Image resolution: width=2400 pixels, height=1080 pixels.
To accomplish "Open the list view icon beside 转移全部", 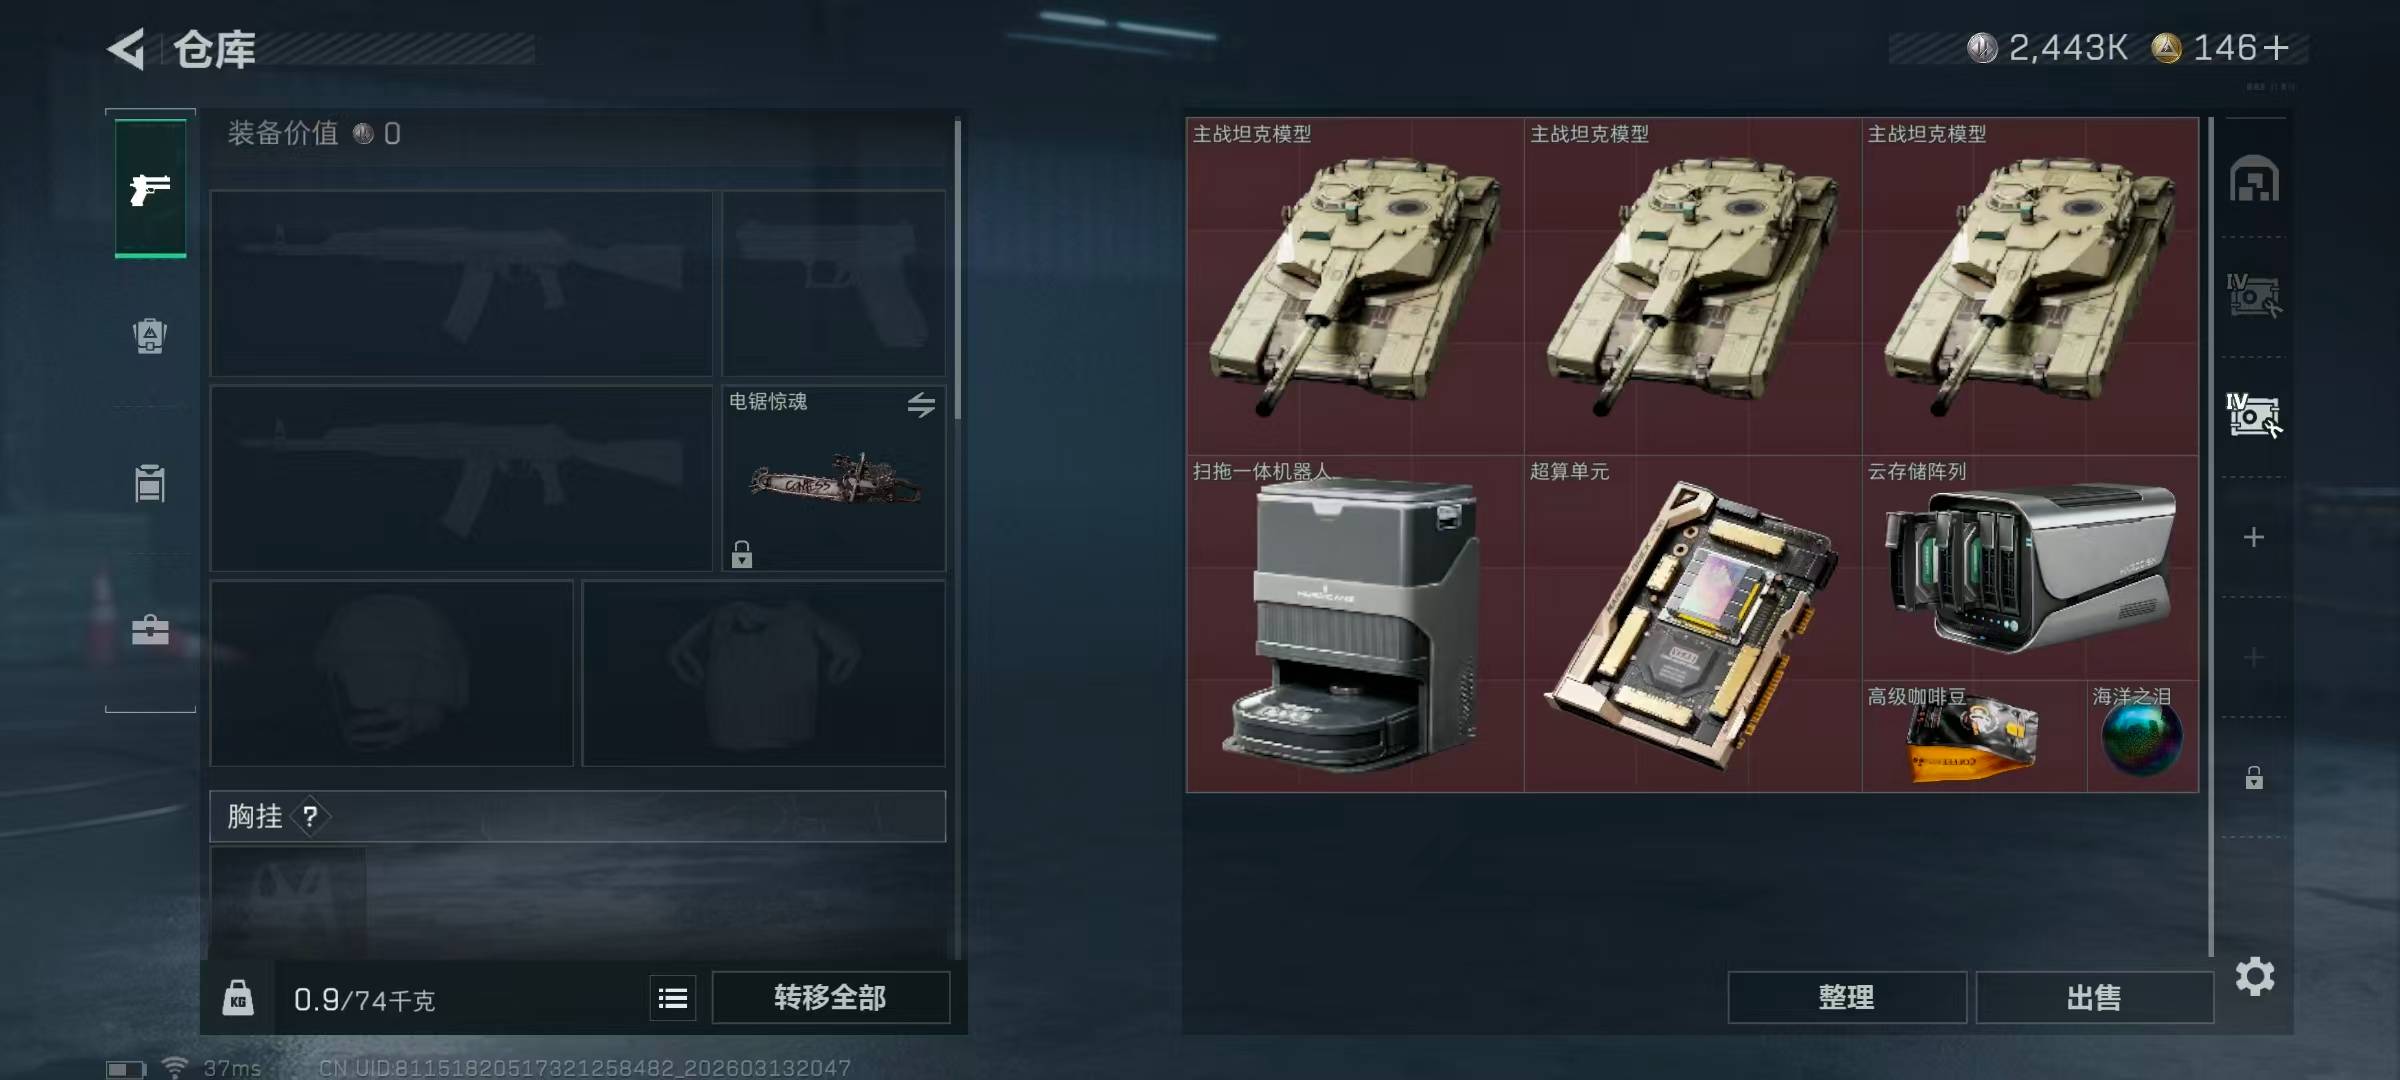I will [673, 998].
